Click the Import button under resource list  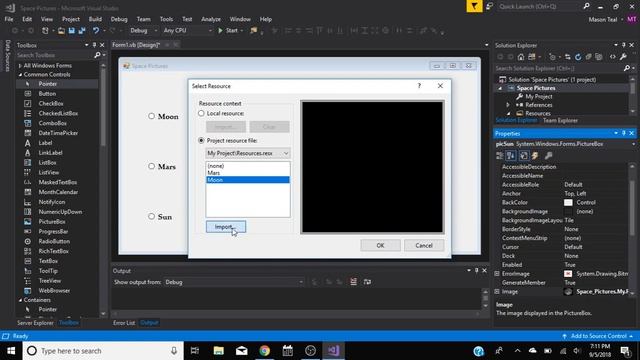226,227
